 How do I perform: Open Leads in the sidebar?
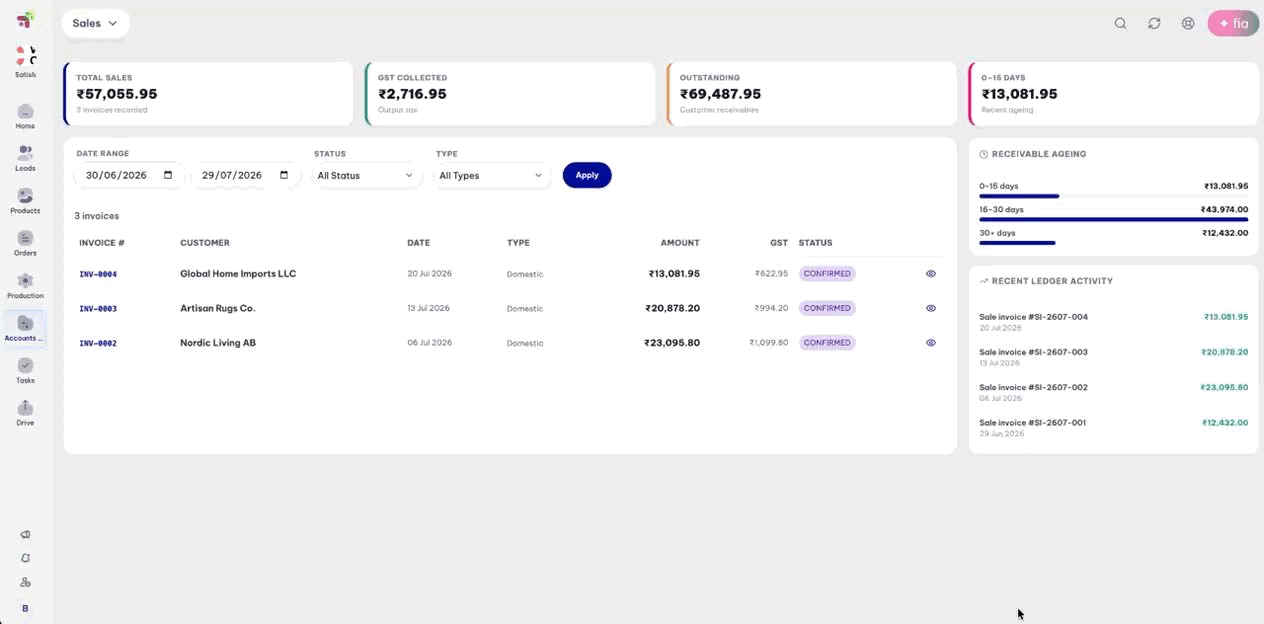point(25,159)
